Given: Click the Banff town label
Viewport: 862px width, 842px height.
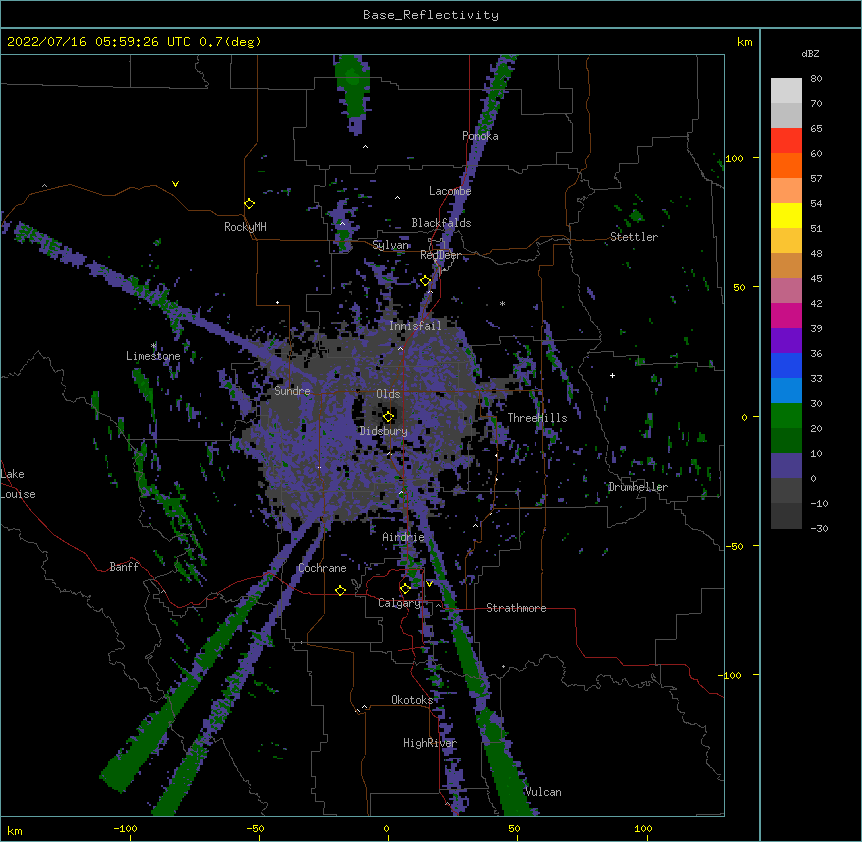Looking at the screenshot, I should [124, 567].
